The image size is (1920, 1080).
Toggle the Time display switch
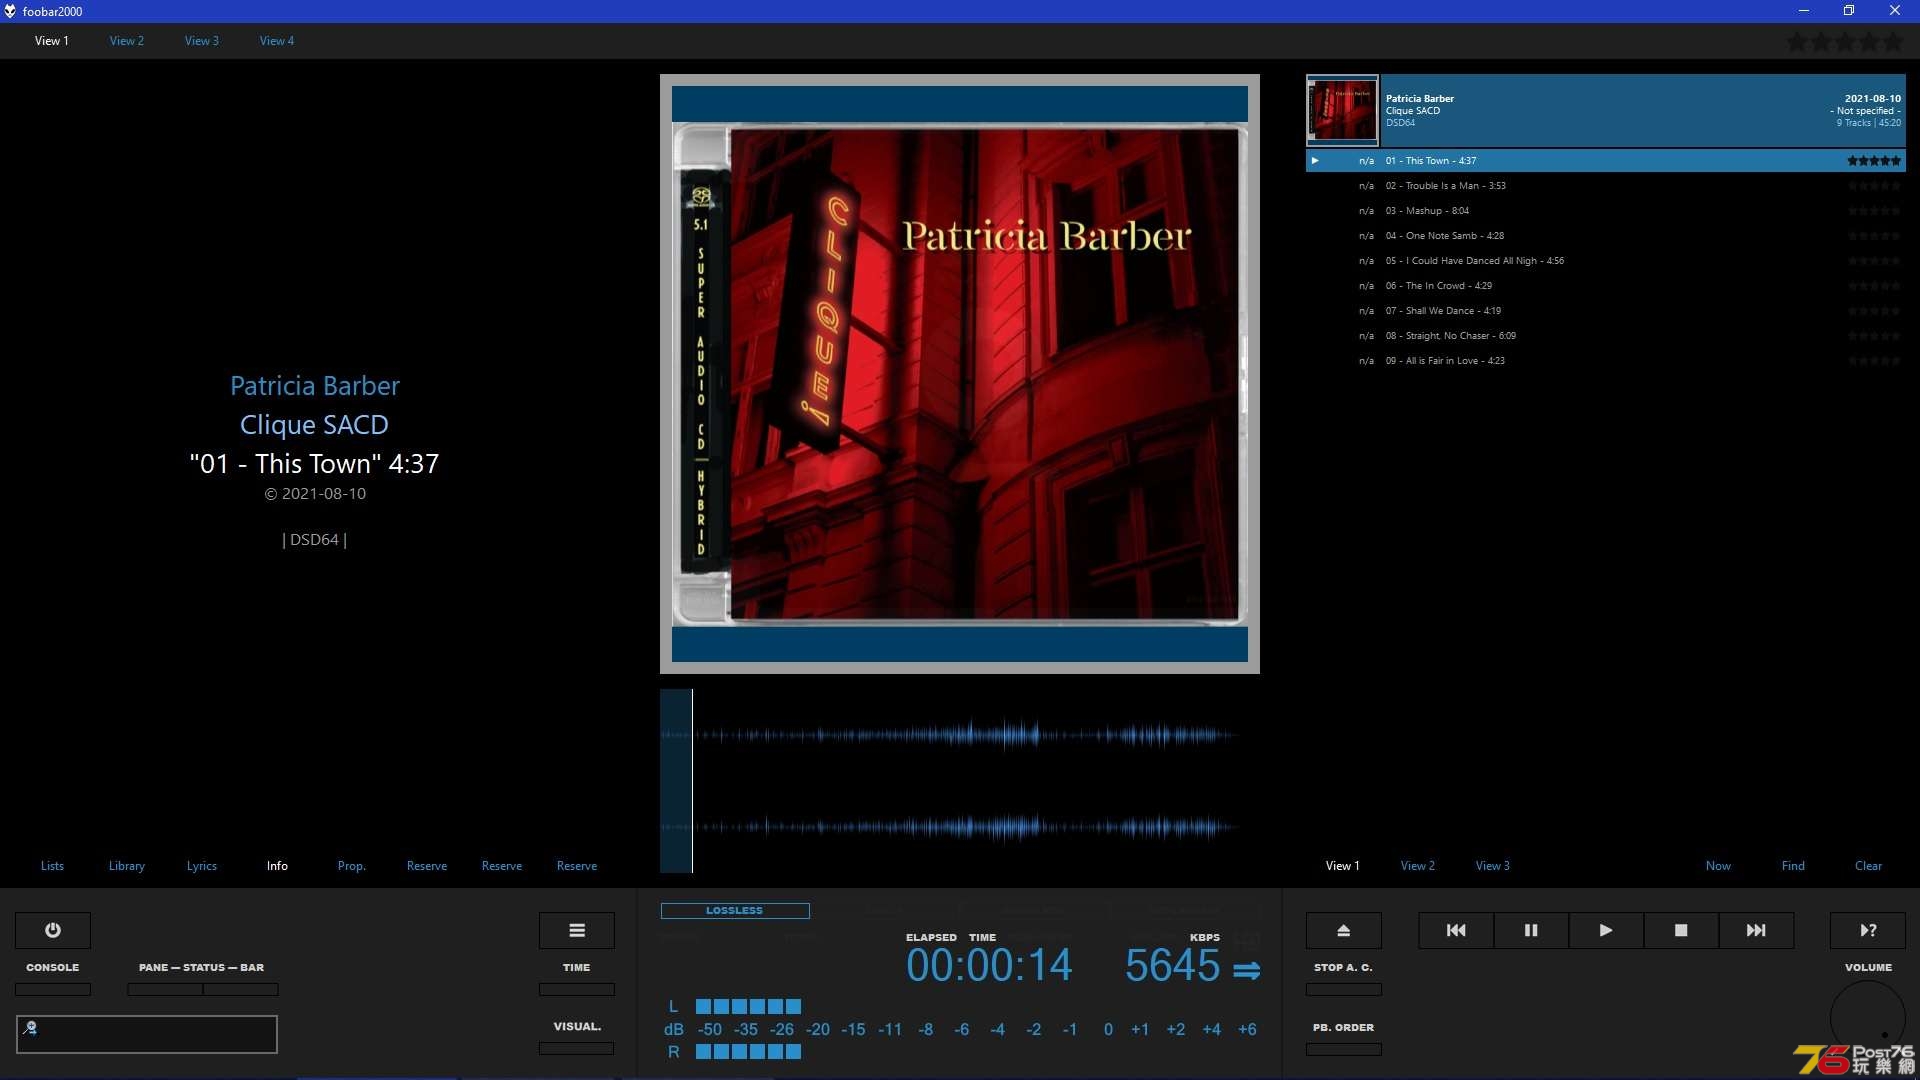(577, 989)
